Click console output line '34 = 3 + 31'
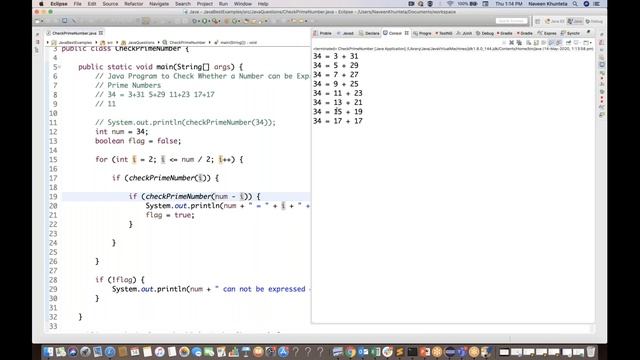This screenshot has width=640, height=360. click(x=336, y=56)
